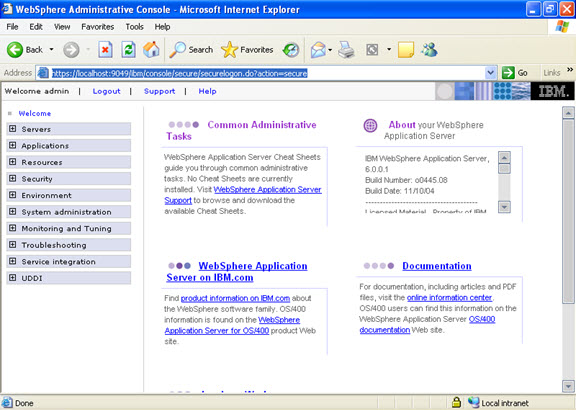Open the Edit menu

36,27
